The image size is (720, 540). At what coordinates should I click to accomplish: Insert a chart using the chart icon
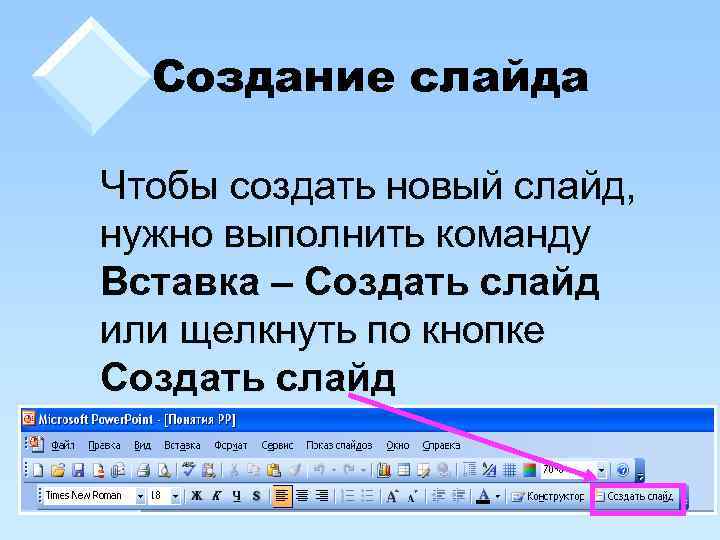pos(383,470)
